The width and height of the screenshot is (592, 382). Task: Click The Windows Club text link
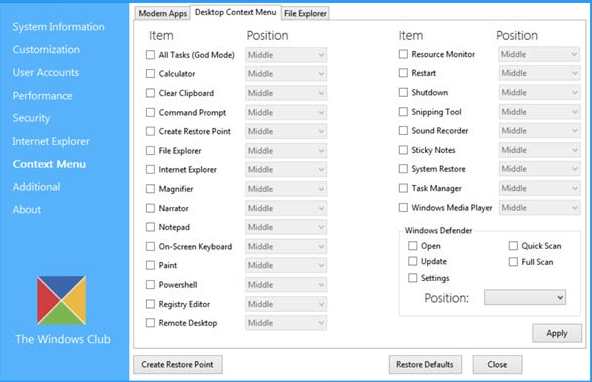coord(63,339)
